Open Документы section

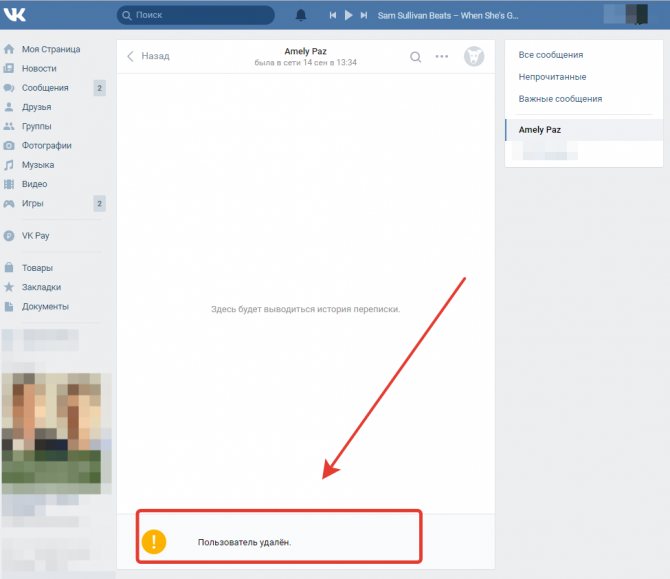pos(45,306)
